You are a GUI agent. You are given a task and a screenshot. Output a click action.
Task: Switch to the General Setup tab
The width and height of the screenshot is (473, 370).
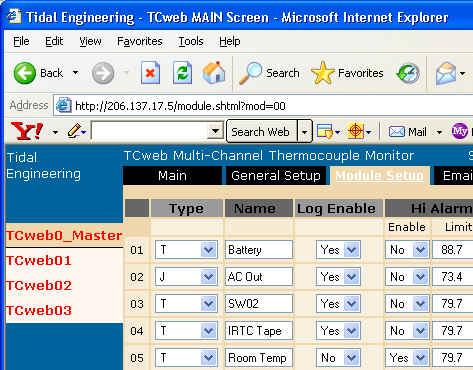[x=276, y=176]
